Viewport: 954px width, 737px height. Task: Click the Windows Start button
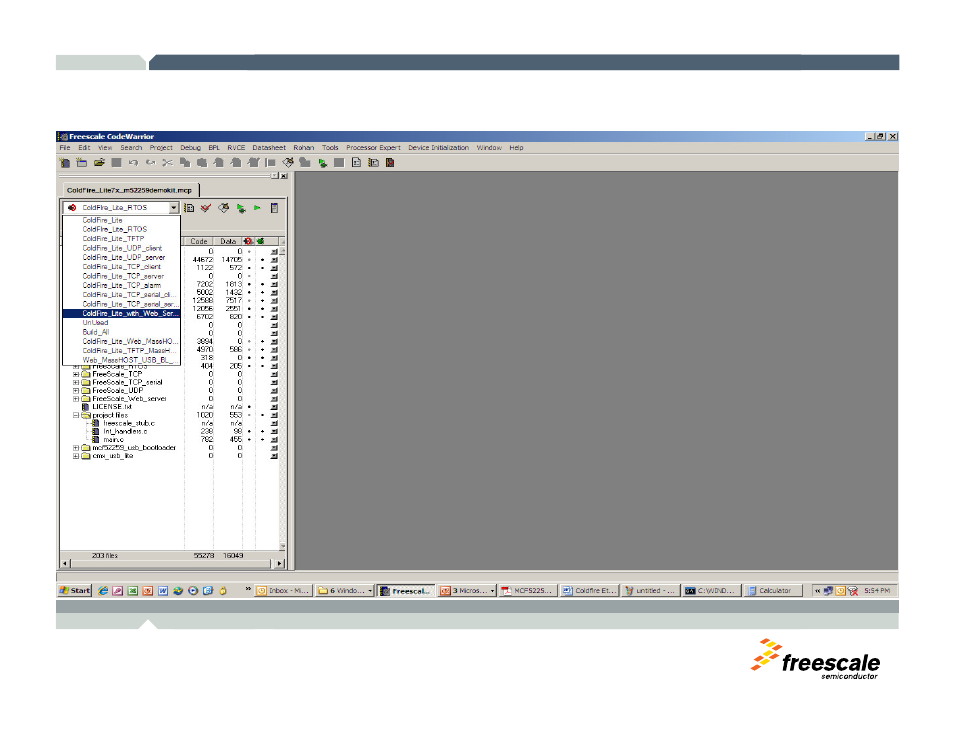(75, 590)
